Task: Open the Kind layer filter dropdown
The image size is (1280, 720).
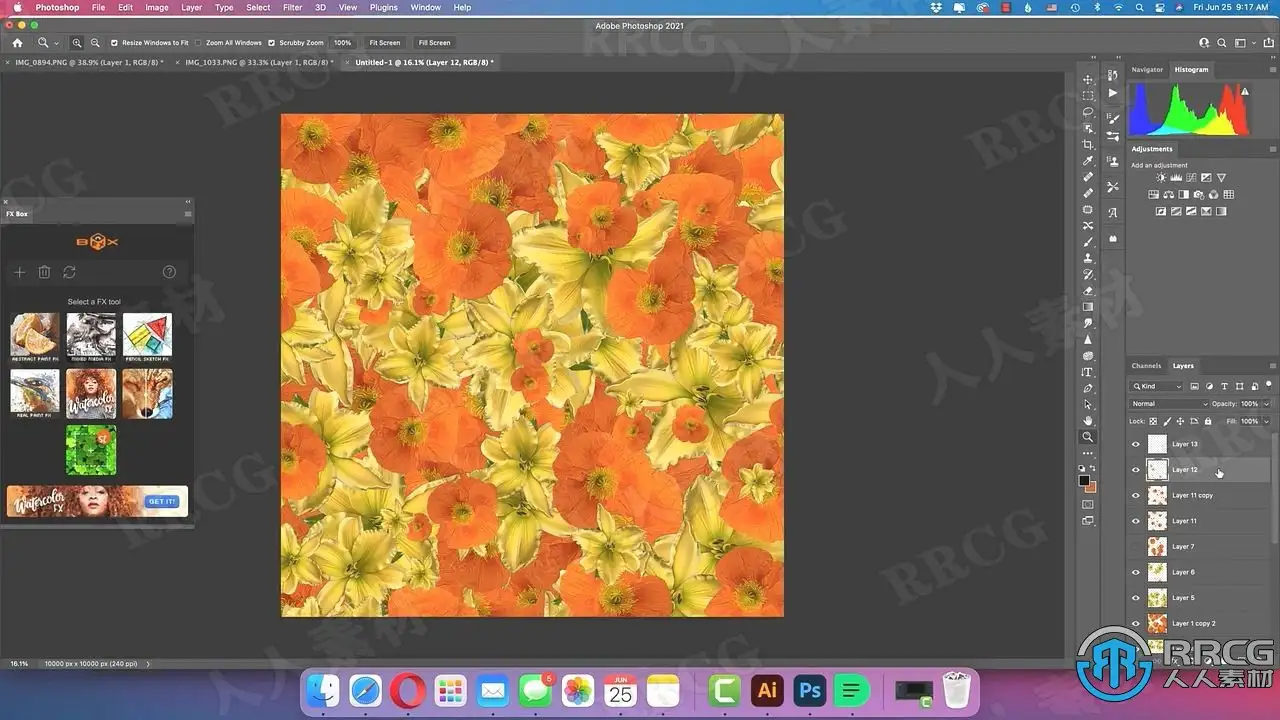Action: [x=1157, y=386]
